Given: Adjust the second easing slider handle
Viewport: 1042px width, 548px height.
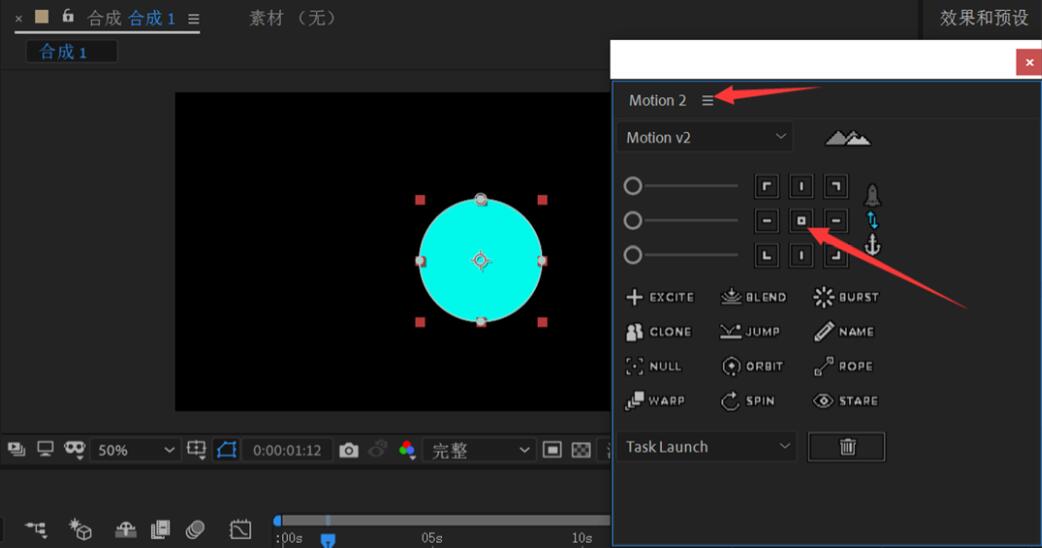Looking at the screenshot, I should [633, 221].
